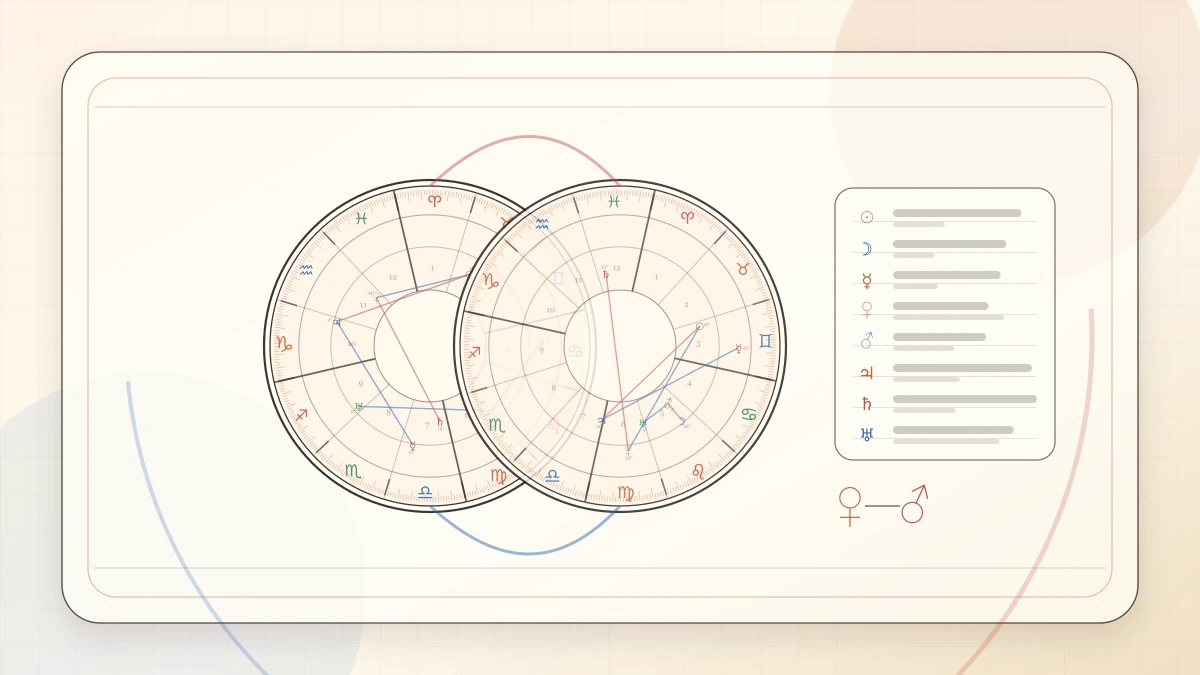Click the Cancer sign on the right chart
The height and width of the screenshot is (675, 1200).
748,413
